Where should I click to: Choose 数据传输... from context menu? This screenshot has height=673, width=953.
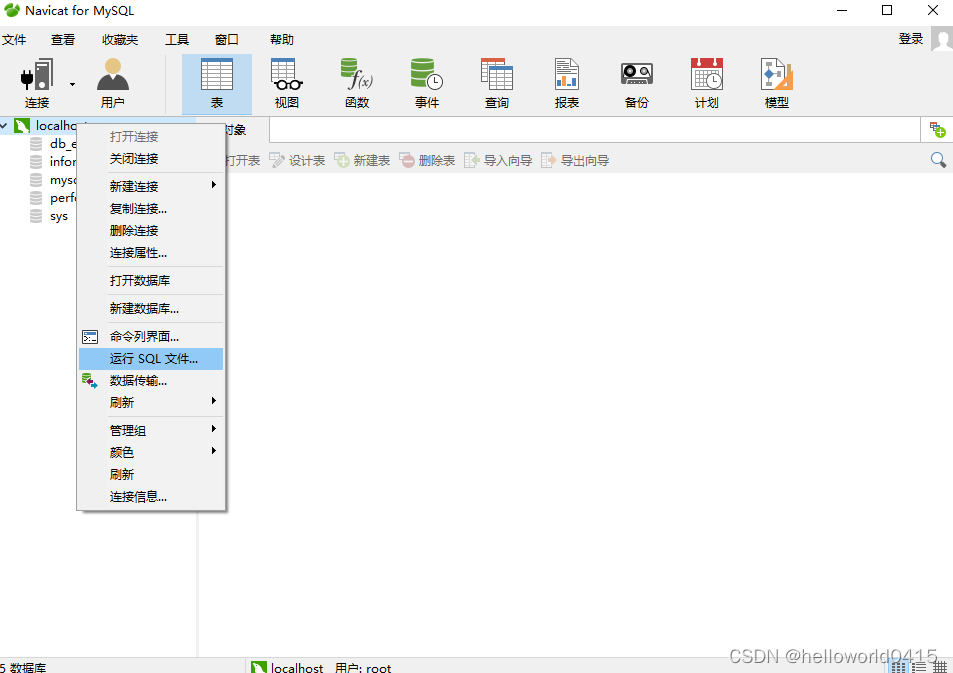pyautogui.click(x=151, y=381)
